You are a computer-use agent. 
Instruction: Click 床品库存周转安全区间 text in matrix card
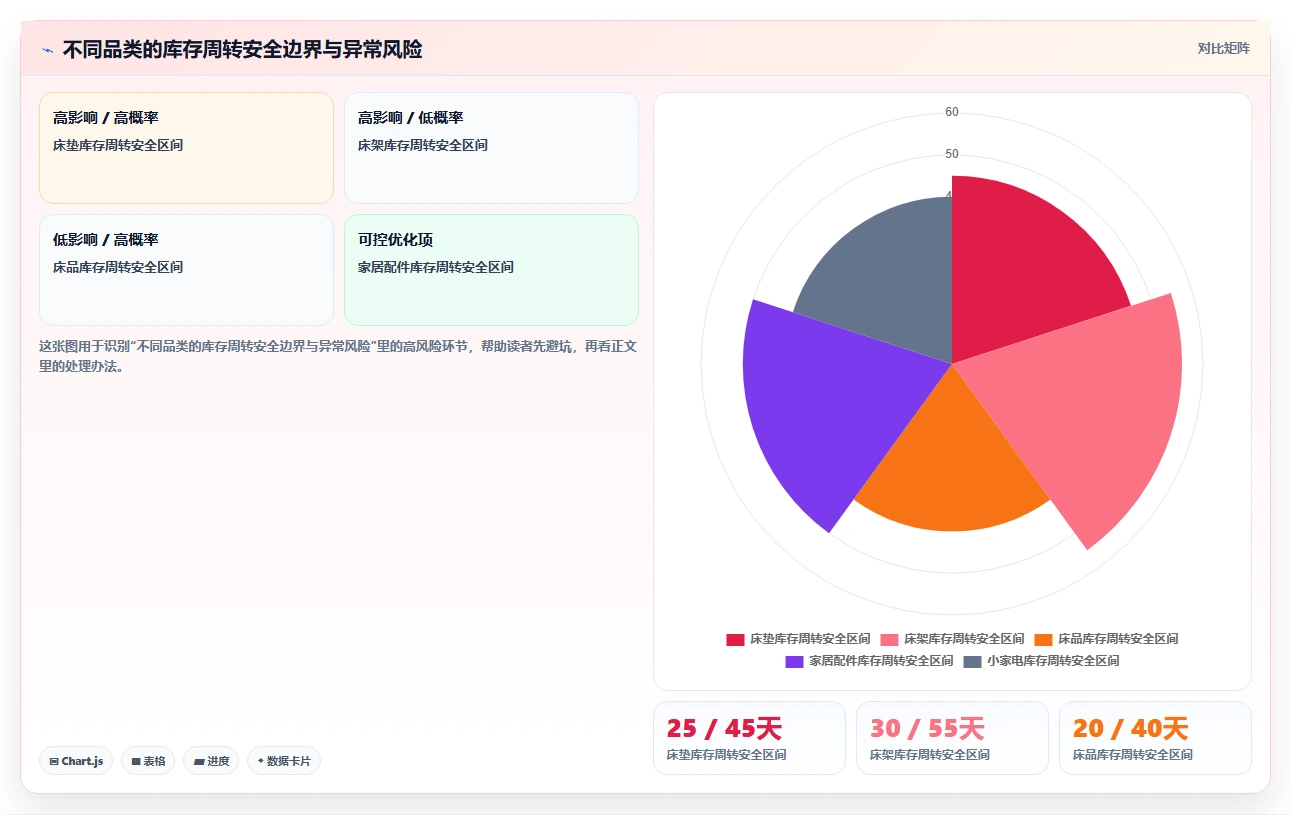[x=118, y=267]
